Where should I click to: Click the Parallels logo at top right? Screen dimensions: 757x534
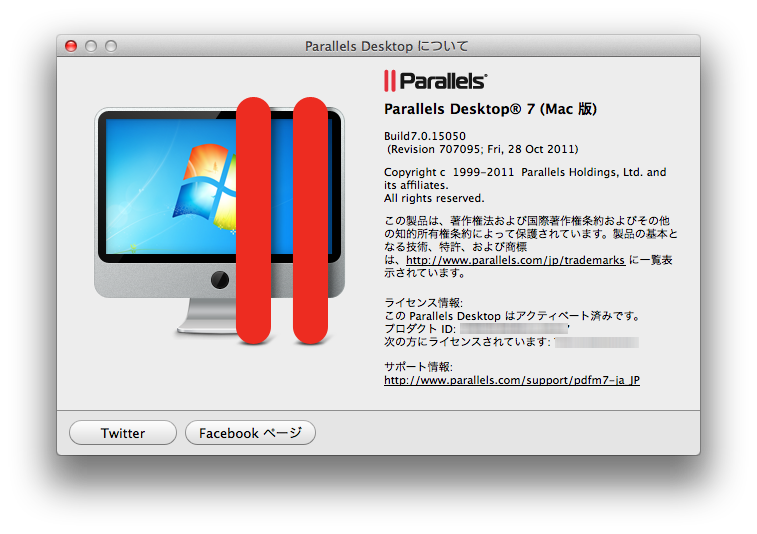pyautogui.click(x=435, y=81)
